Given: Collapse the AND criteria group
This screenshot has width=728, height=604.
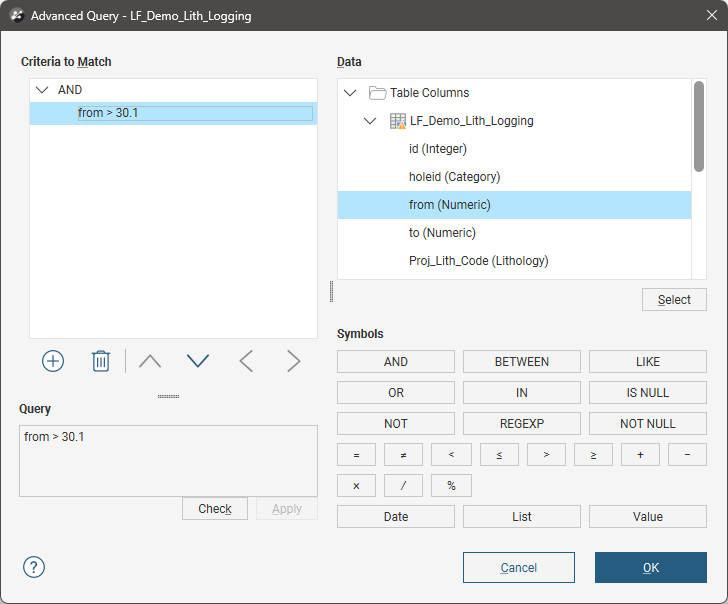Looking at the screenshot, I should click(x=42, y=90).
